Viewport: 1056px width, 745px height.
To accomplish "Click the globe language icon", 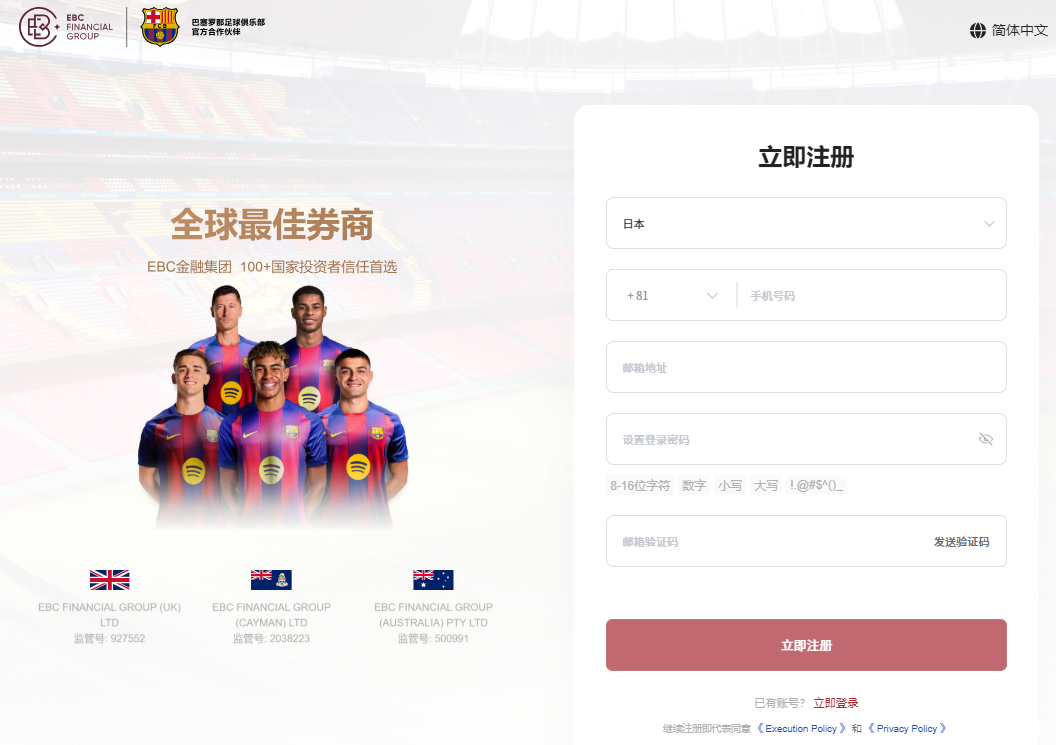I will pos(978,30).
